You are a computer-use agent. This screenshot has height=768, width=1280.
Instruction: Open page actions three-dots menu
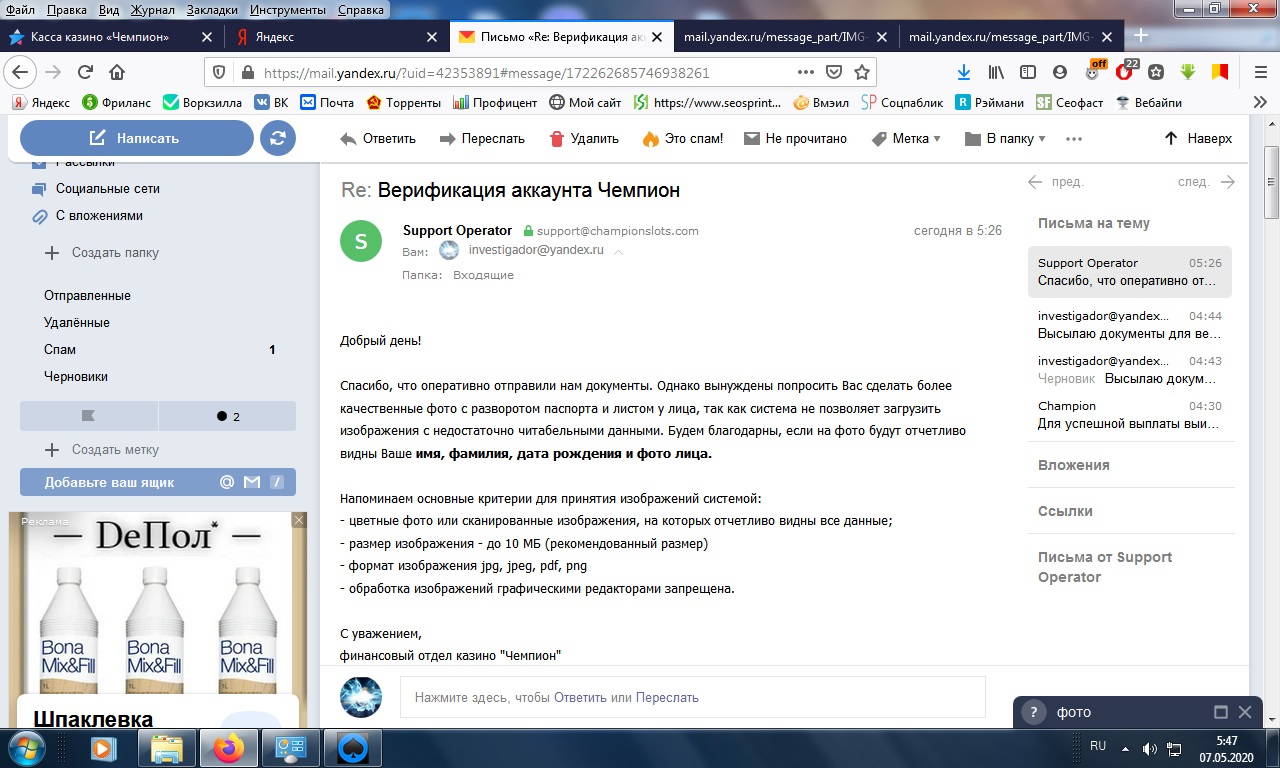point(805,72)
